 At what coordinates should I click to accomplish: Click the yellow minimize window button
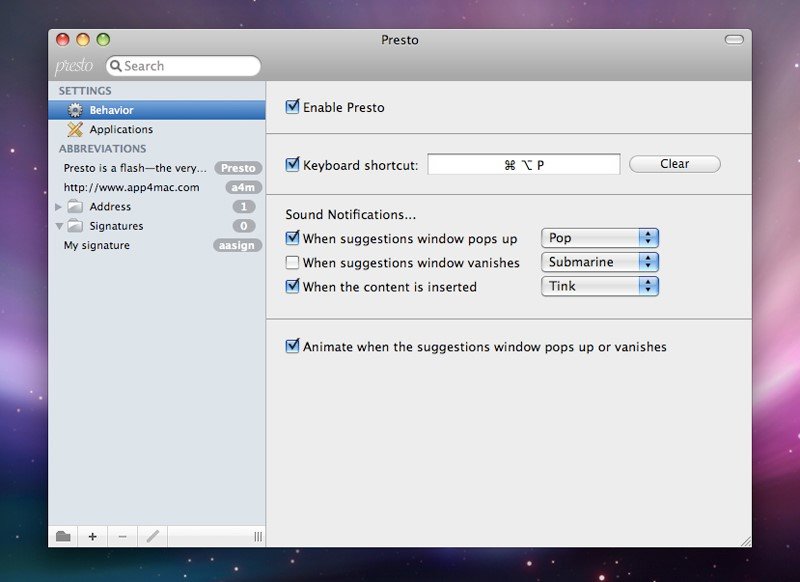[x=83, y=40]
